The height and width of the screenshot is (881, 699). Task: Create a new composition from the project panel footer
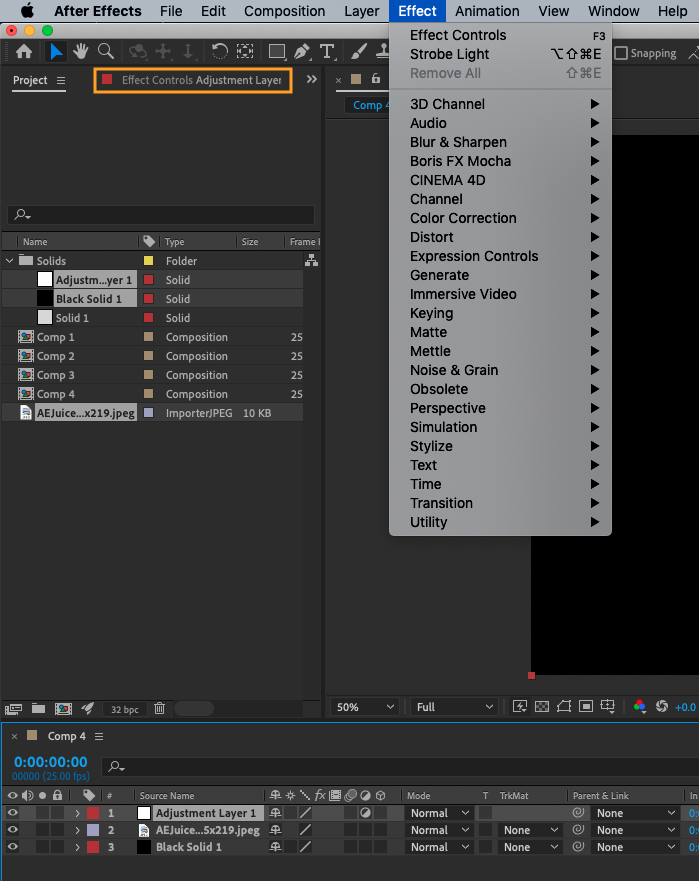coord(63,708)
